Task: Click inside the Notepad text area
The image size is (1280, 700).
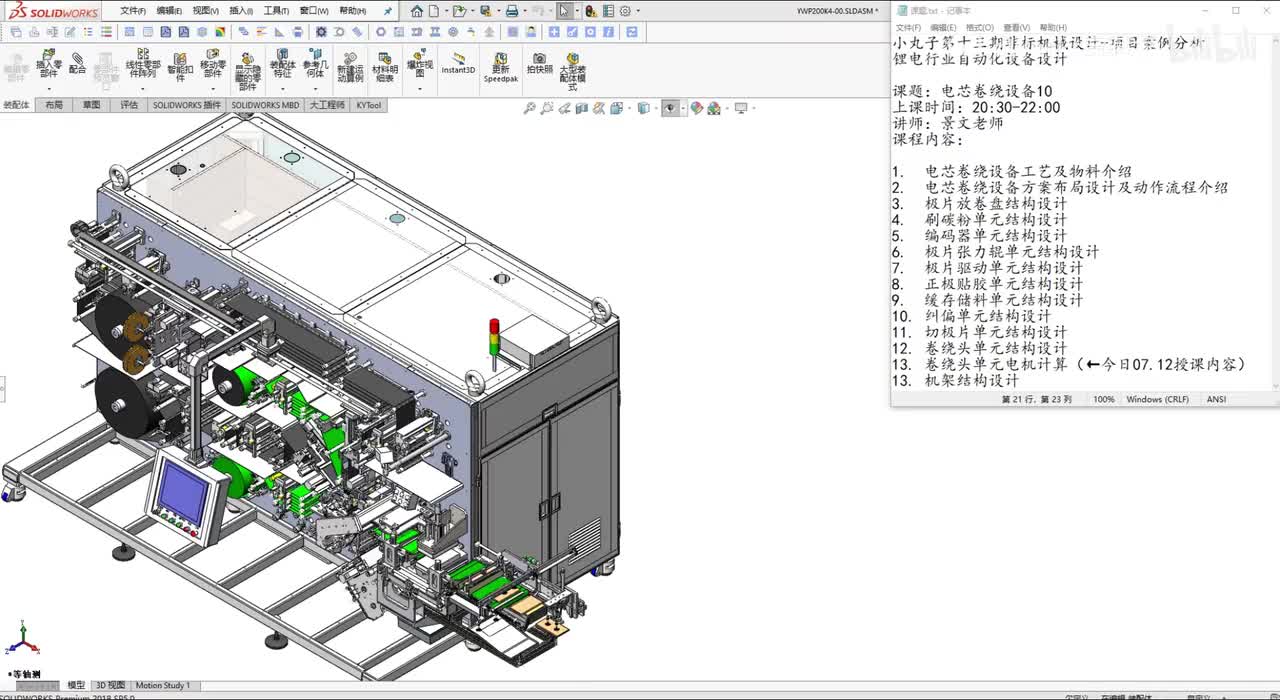Action: [1080, 240]
